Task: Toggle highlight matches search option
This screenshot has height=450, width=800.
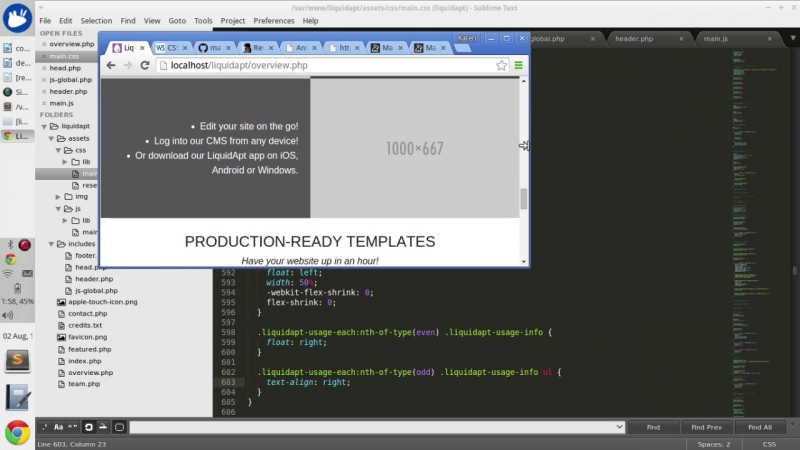Action: [119, 427]
